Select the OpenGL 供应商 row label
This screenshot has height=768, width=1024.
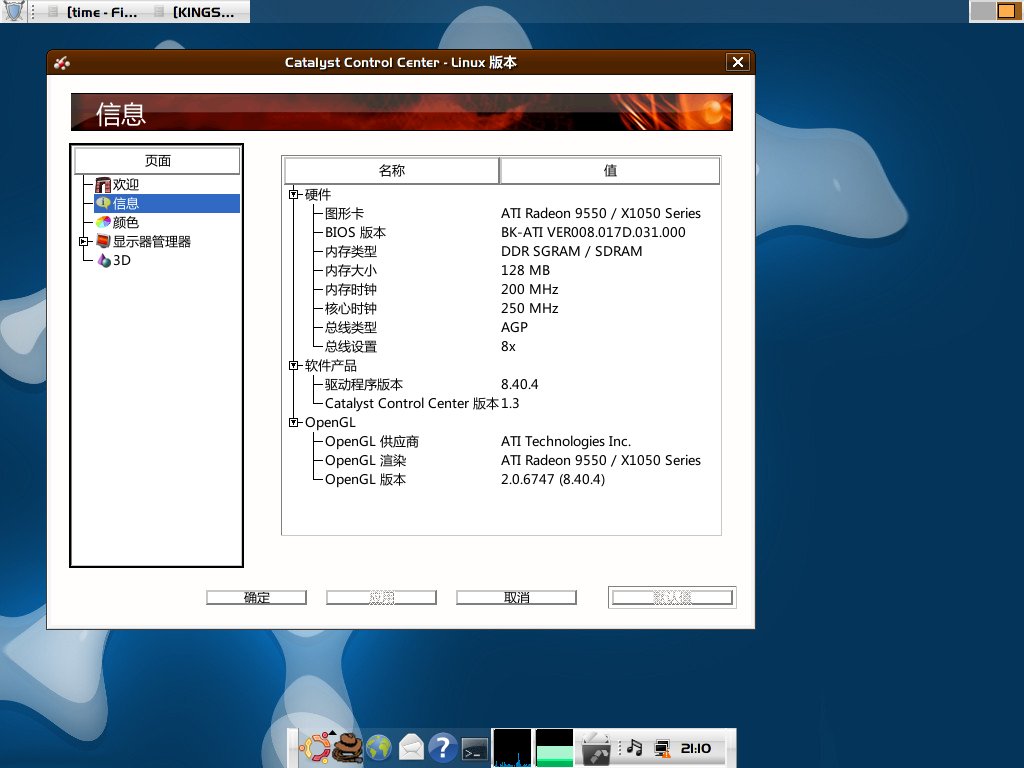(x=372, y=441)
